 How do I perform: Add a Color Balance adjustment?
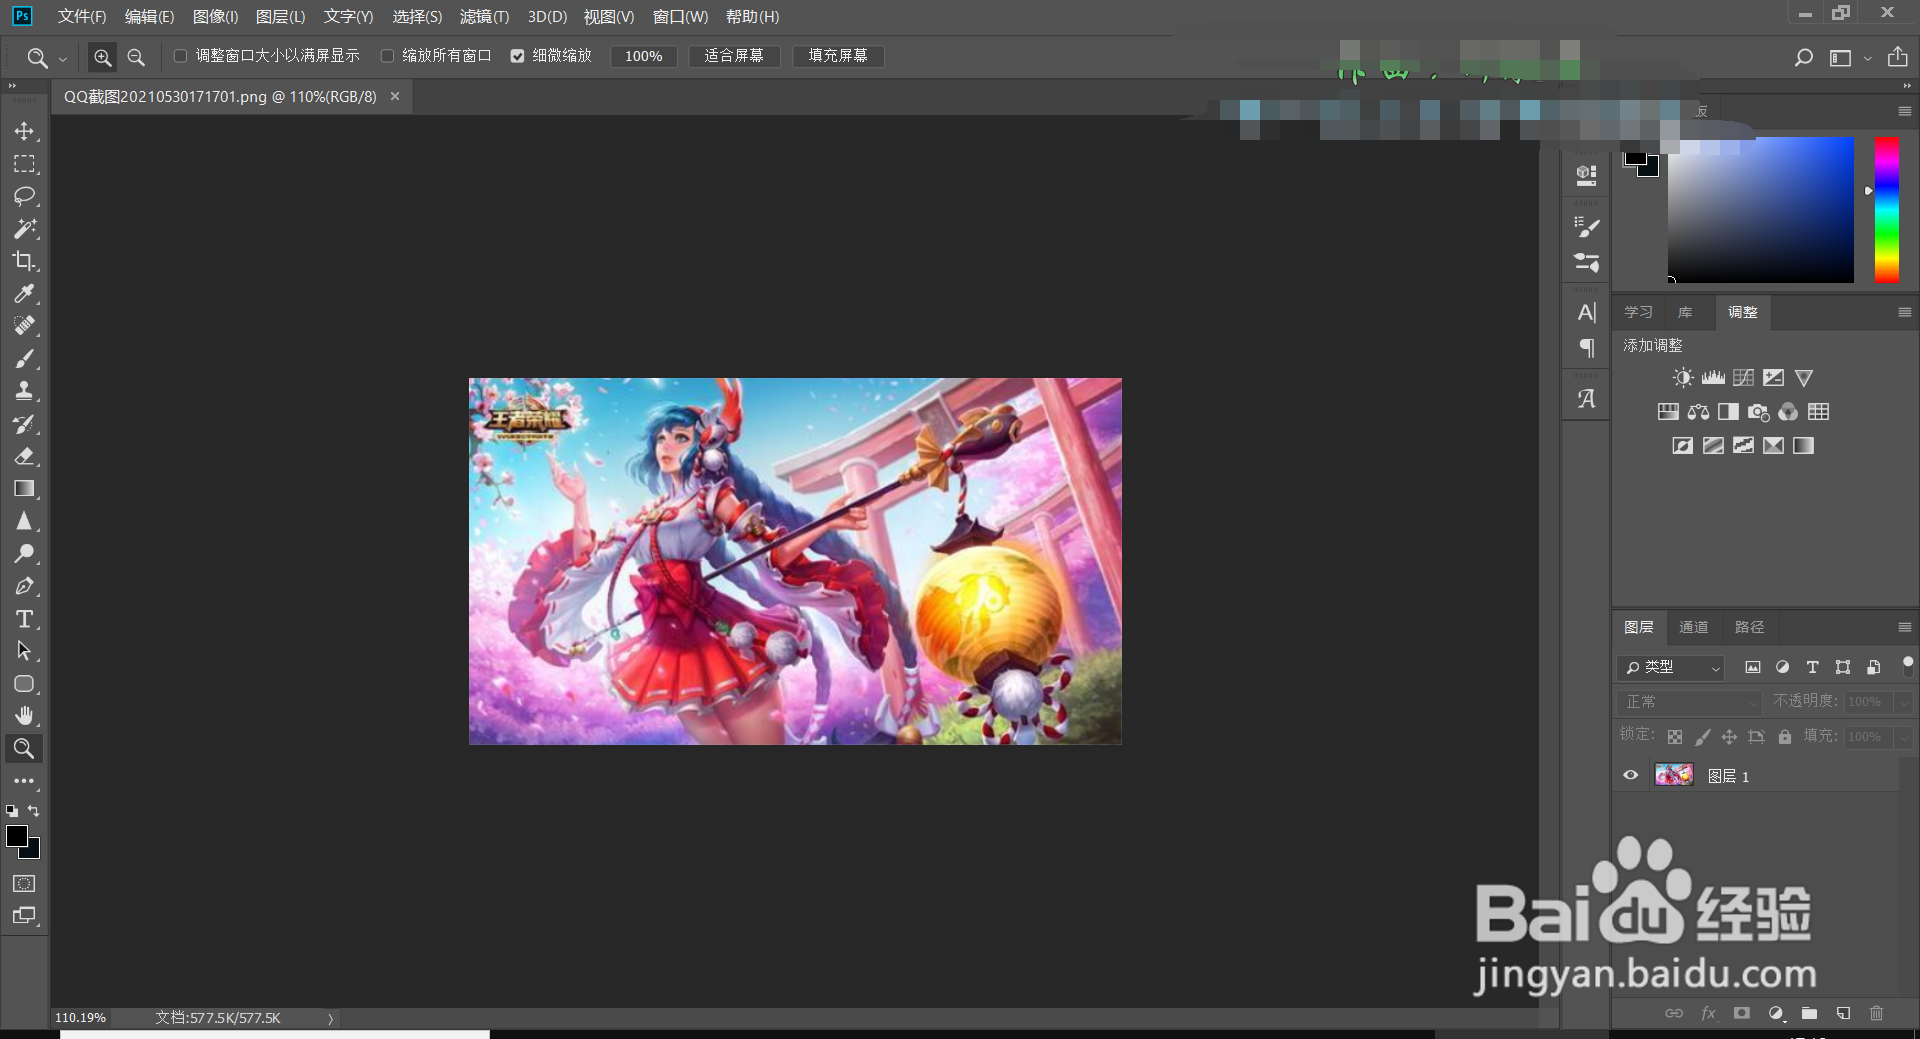[1698, 412]
